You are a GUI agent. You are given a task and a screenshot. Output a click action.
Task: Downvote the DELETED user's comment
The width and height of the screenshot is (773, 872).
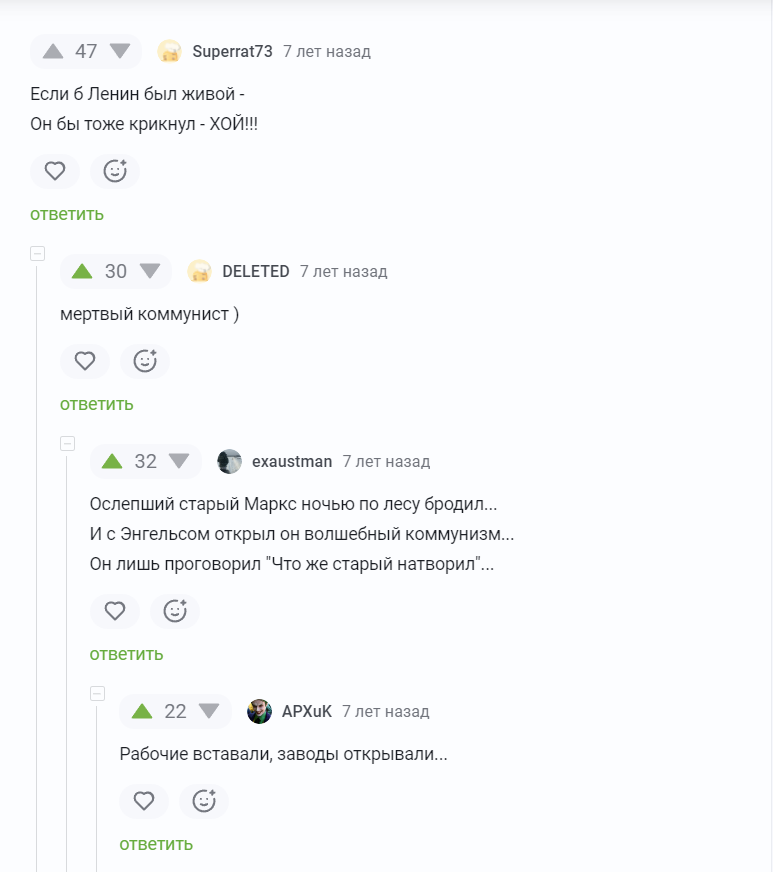pos(150,271)
